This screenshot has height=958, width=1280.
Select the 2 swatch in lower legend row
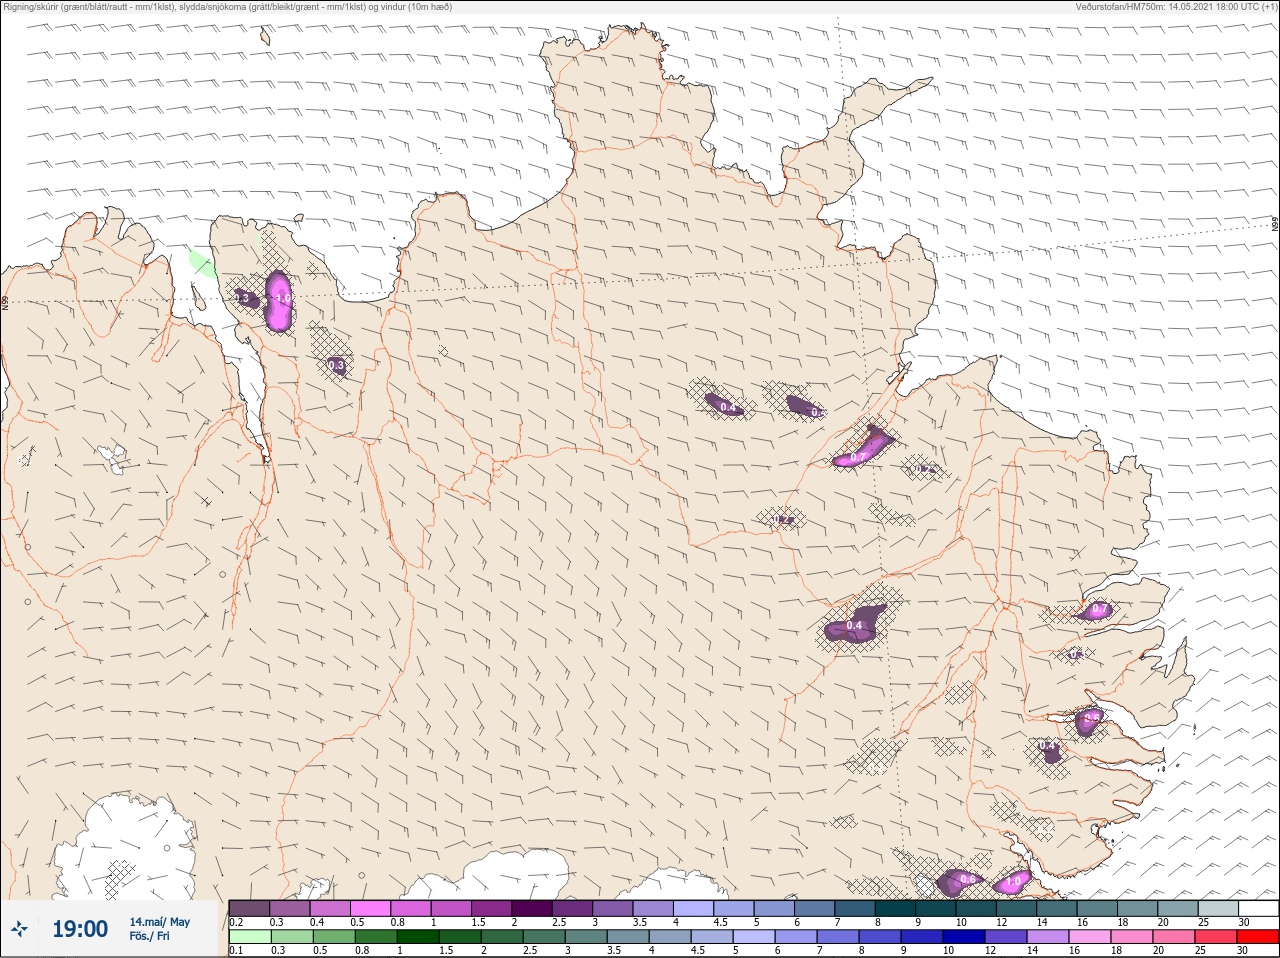coord(501,937)
